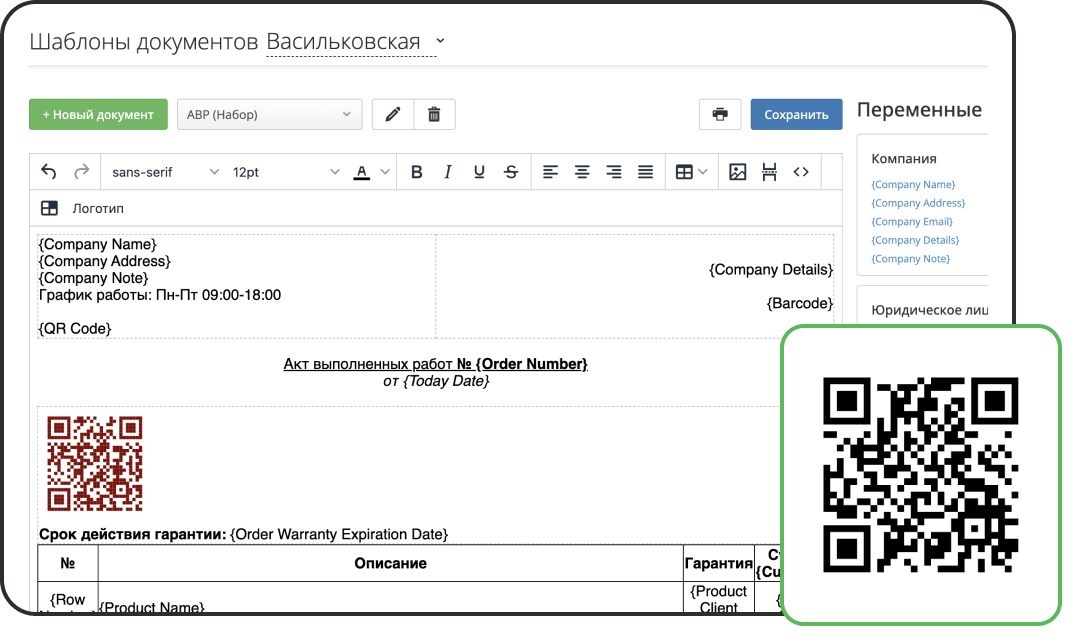Screen dimensions: 1092x644
Task: Click the print template icon
Action: pyautogui.click(x=719, y=114)
